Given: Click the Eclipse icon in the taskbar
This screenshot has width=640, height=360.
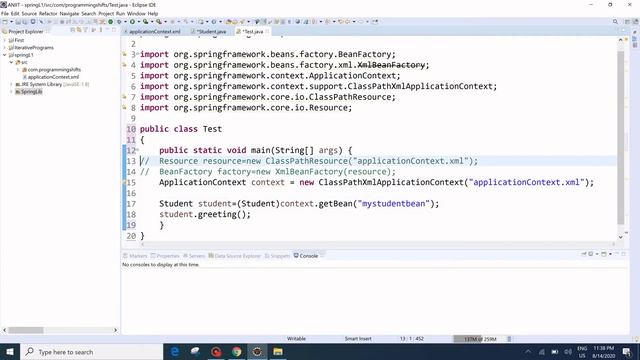Looking at the screenshot, I should [257, 351].
